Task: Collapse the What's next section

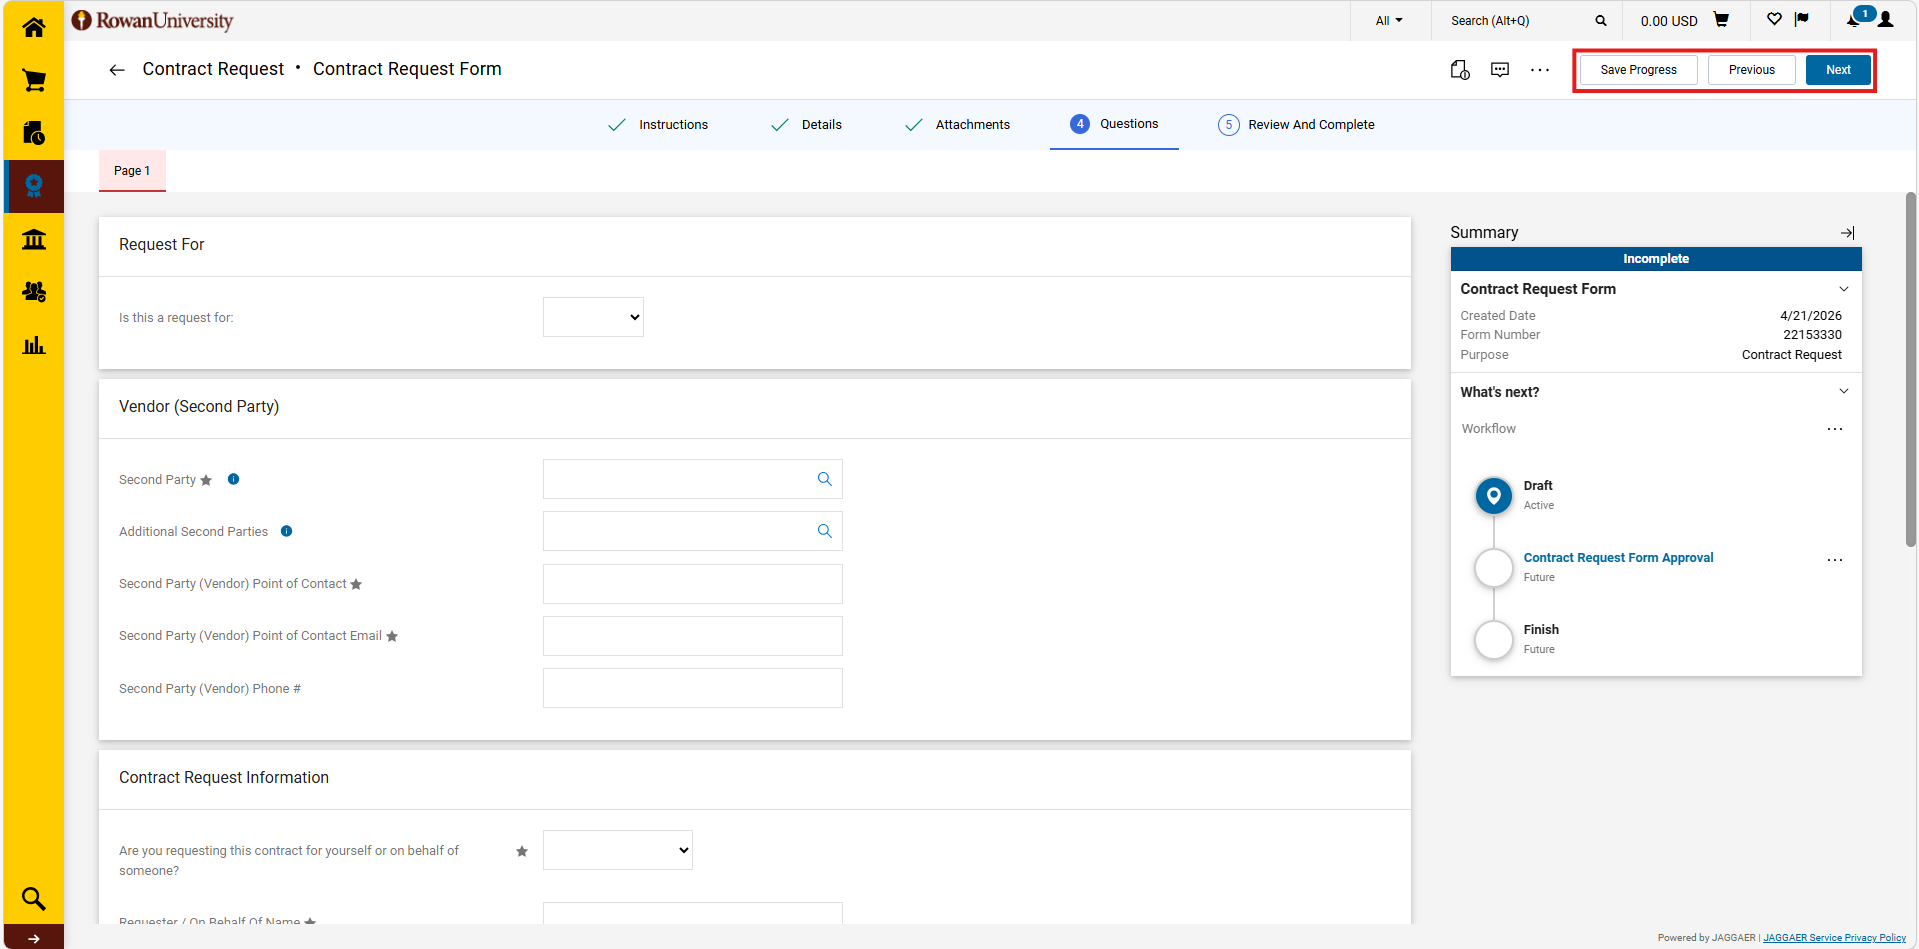Action: [x=1844, y=391]
